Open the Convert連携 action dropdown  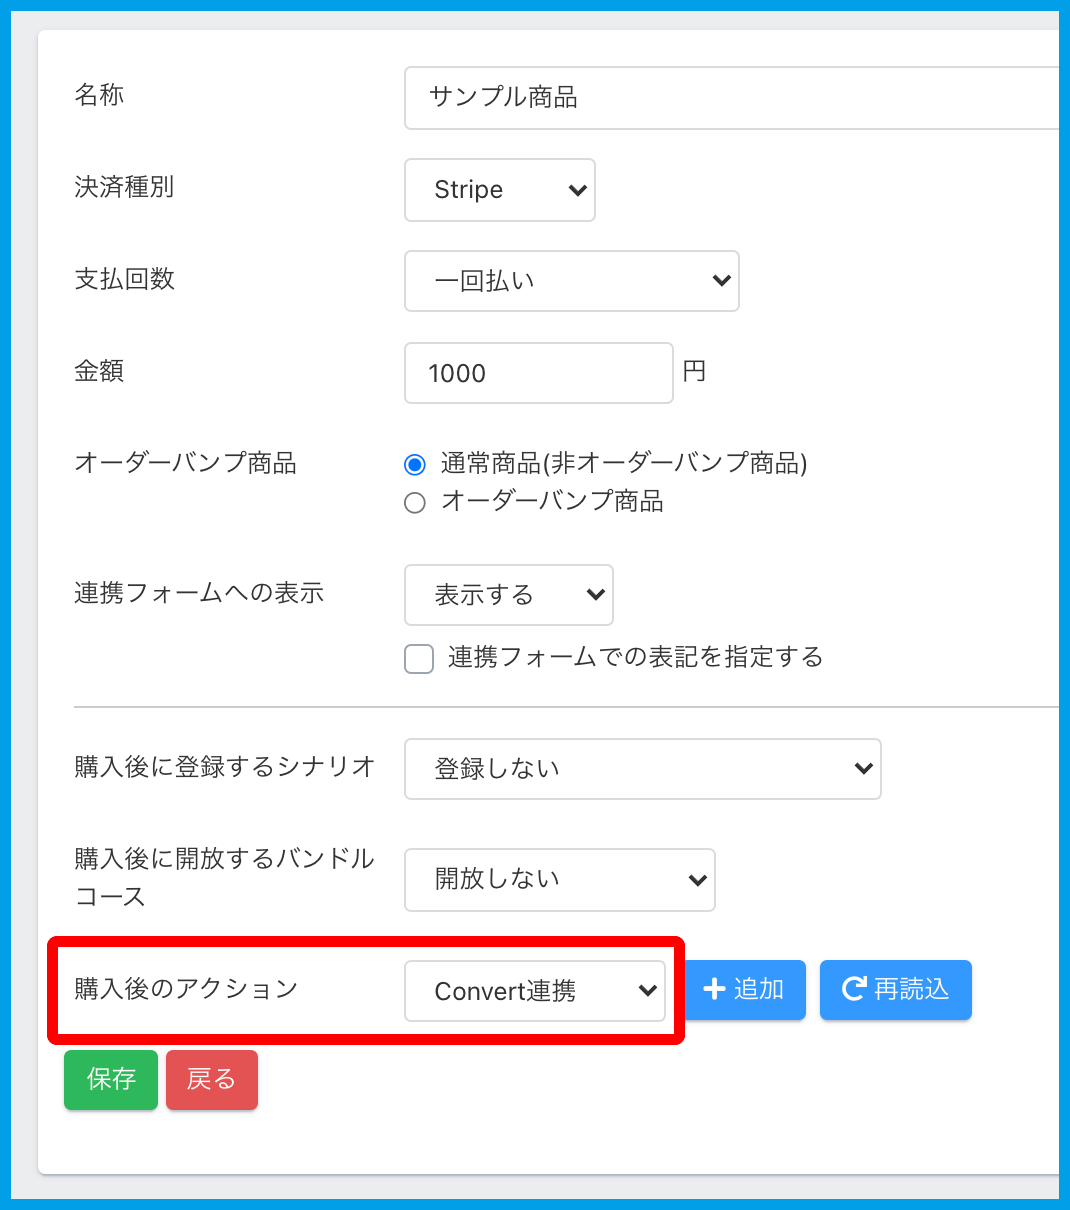coord(535,991)
